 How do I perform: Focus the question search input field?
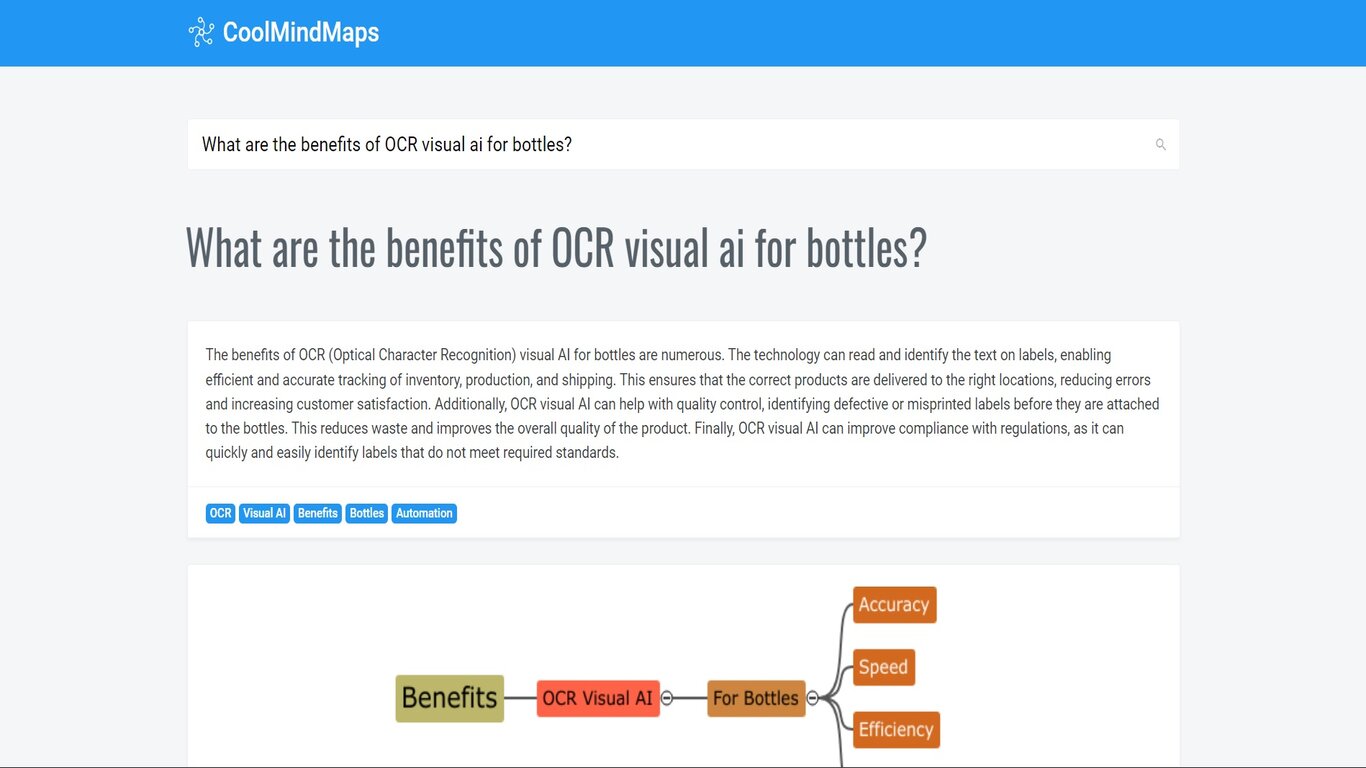coord(683,145)
